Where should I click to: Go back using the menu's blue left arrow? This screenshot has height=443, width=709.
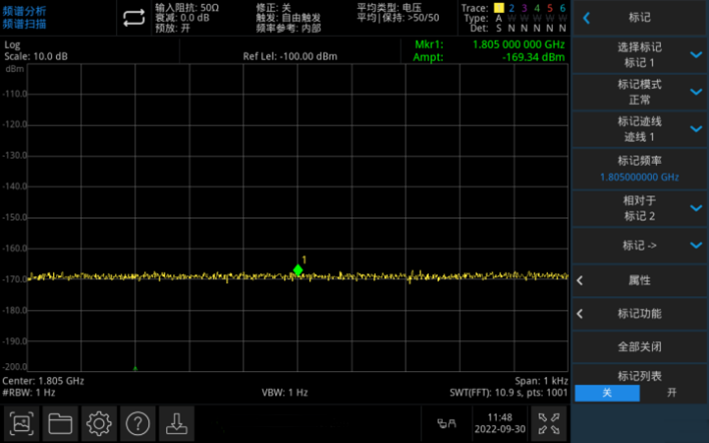click(586, 18)
